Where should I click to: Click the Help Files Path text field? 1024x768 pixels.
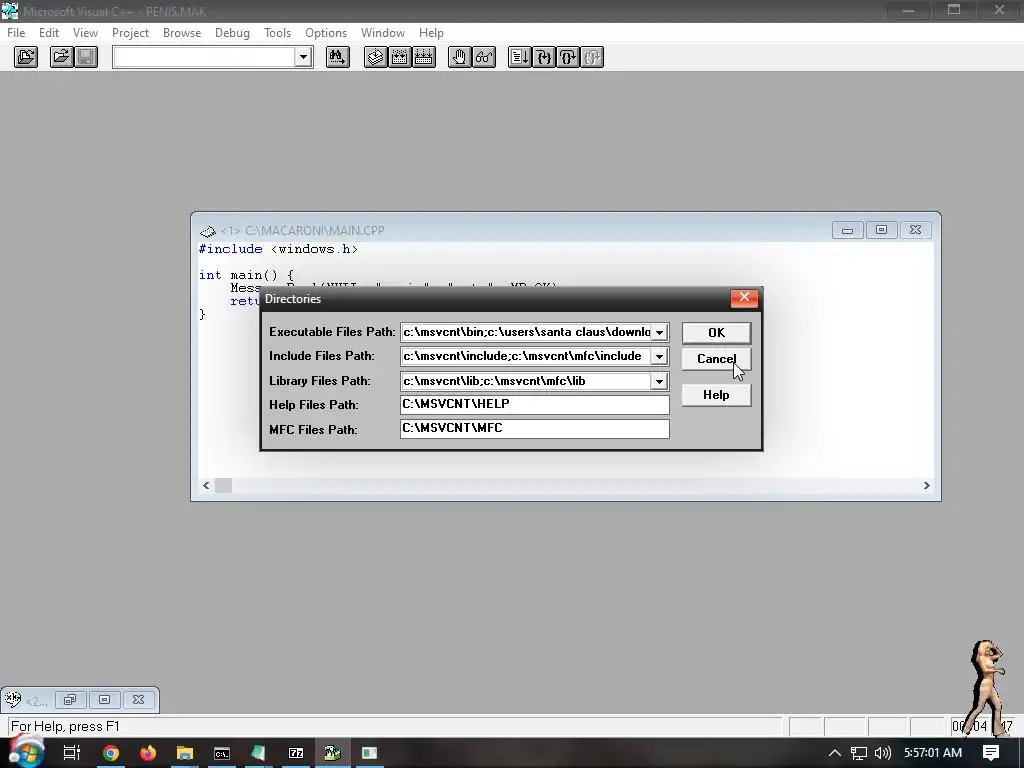click(535, 404)
